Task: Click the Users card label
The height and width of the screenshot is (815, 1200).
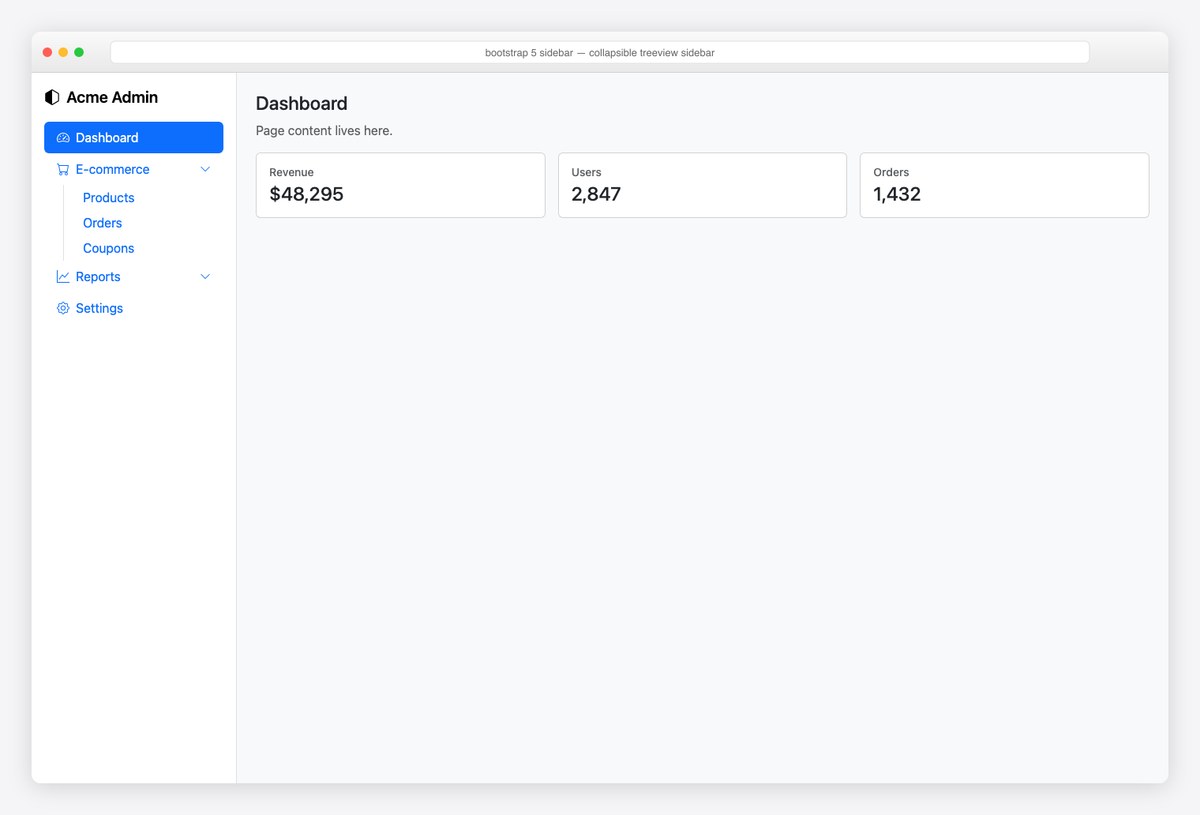Action: point(586,172)
